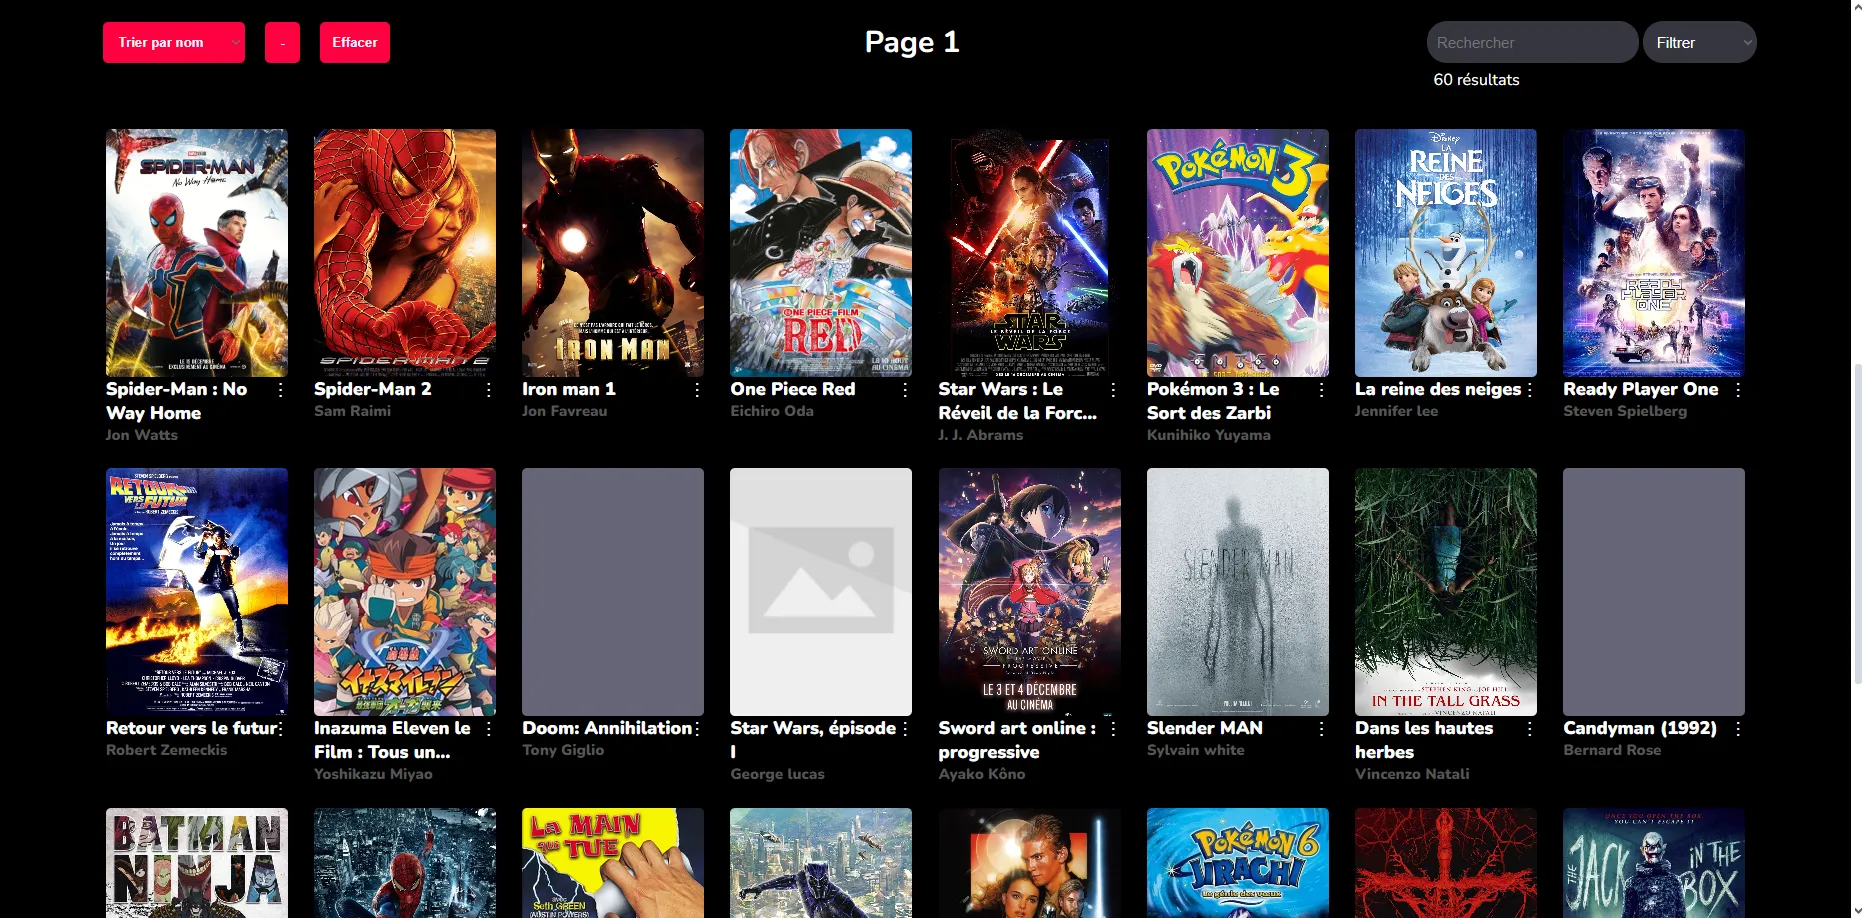Open three-dot menu for Doom: Annihilation
The width and height of the screenshot is (1866, 918).
point(697,729)
